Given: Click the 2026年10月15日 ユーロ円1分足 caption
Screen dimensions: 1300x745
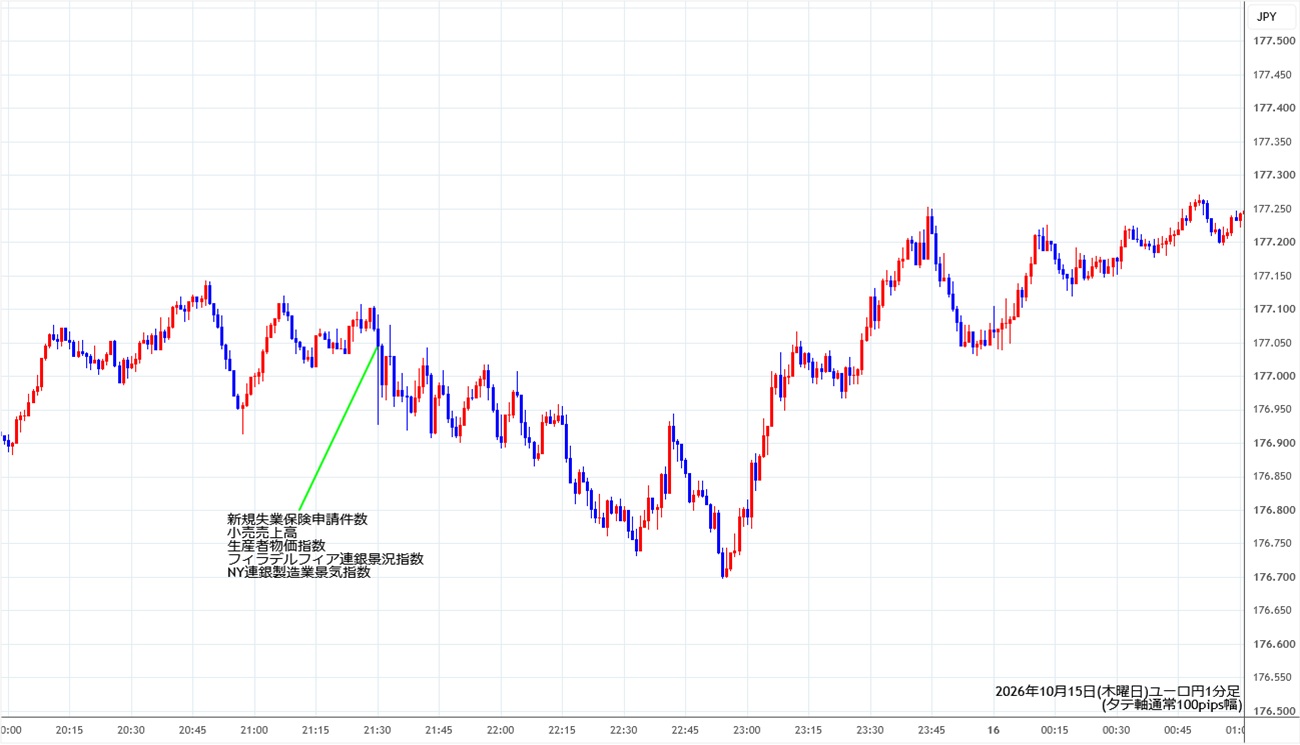Looking at the screenshot, I should 1118,691.
